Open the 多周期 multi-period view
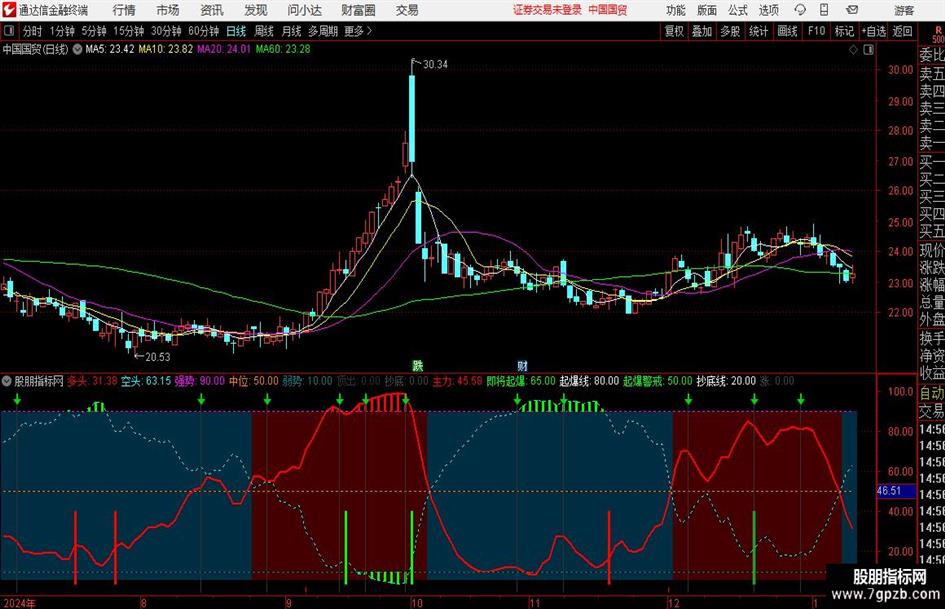 click(x=323, y=31)
